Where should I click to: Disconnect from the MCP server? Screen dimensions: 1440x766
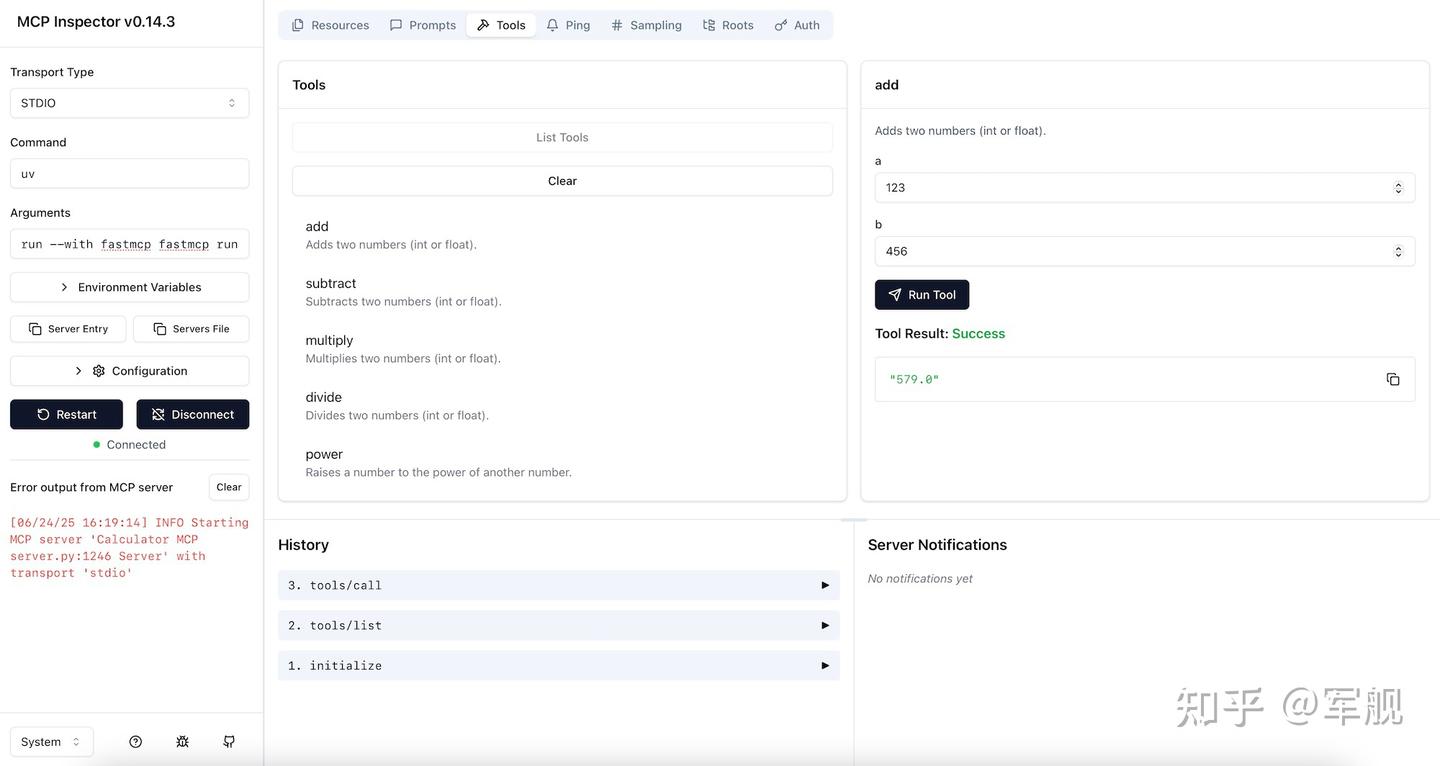click(x=193, y=414)
